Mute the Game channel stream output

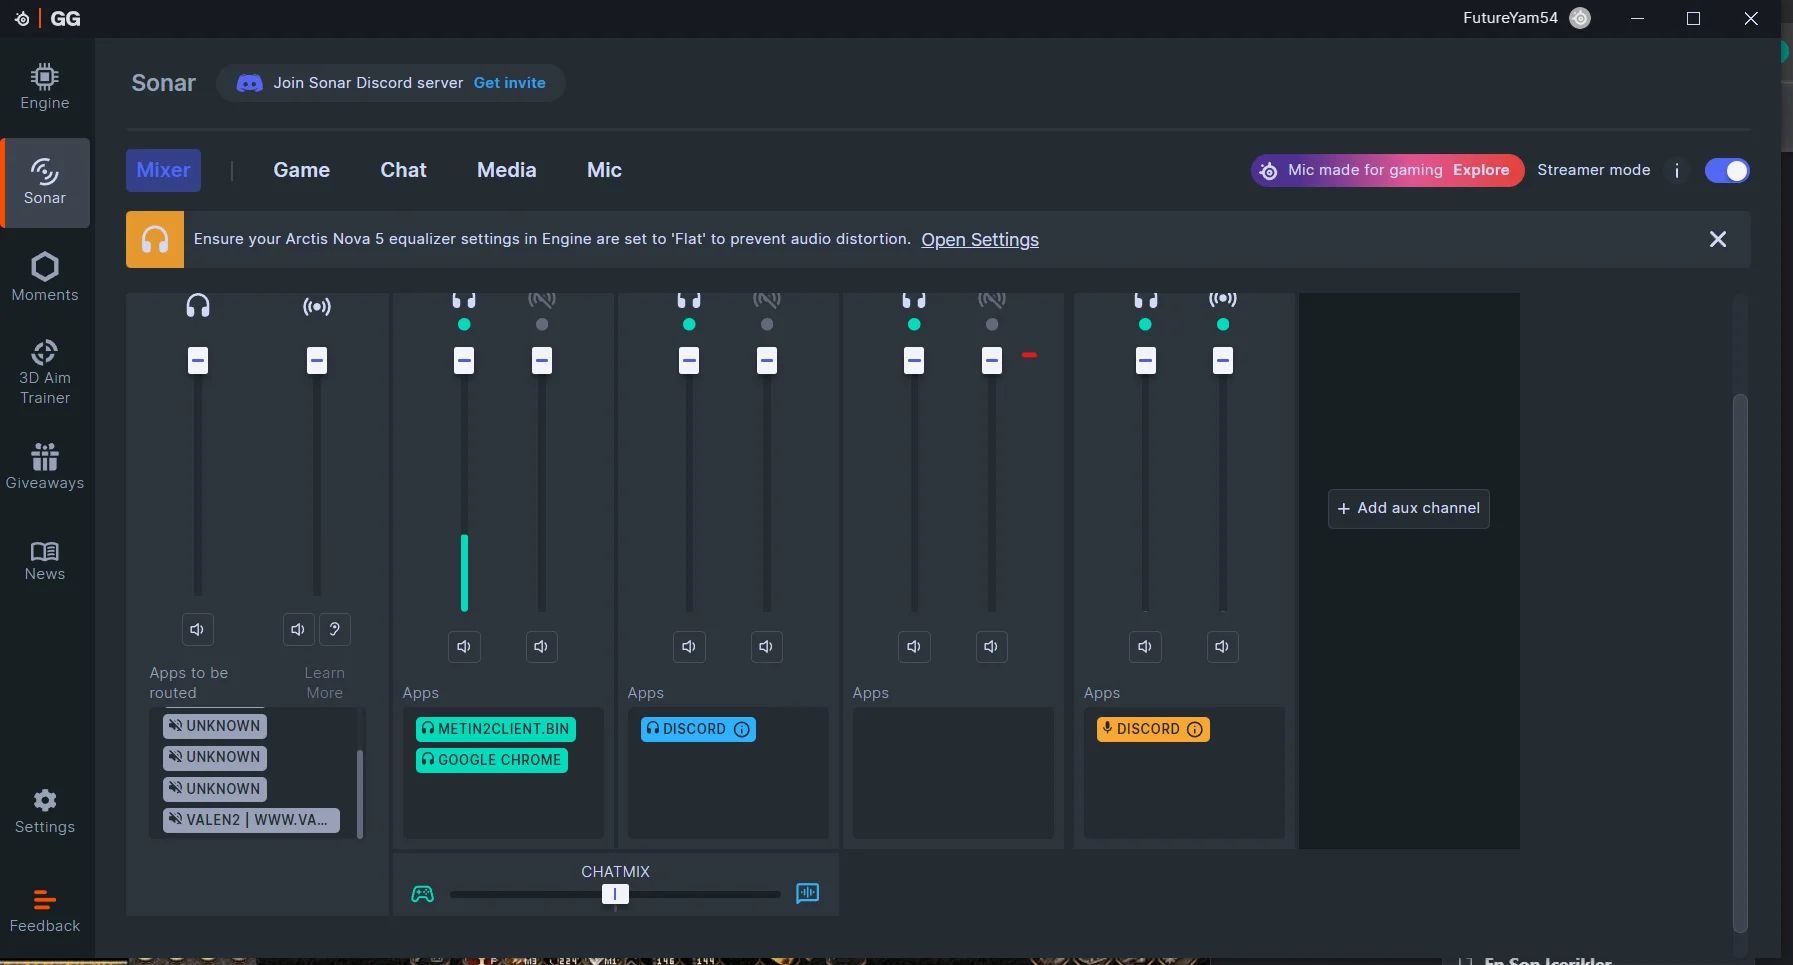click(541, 646)
